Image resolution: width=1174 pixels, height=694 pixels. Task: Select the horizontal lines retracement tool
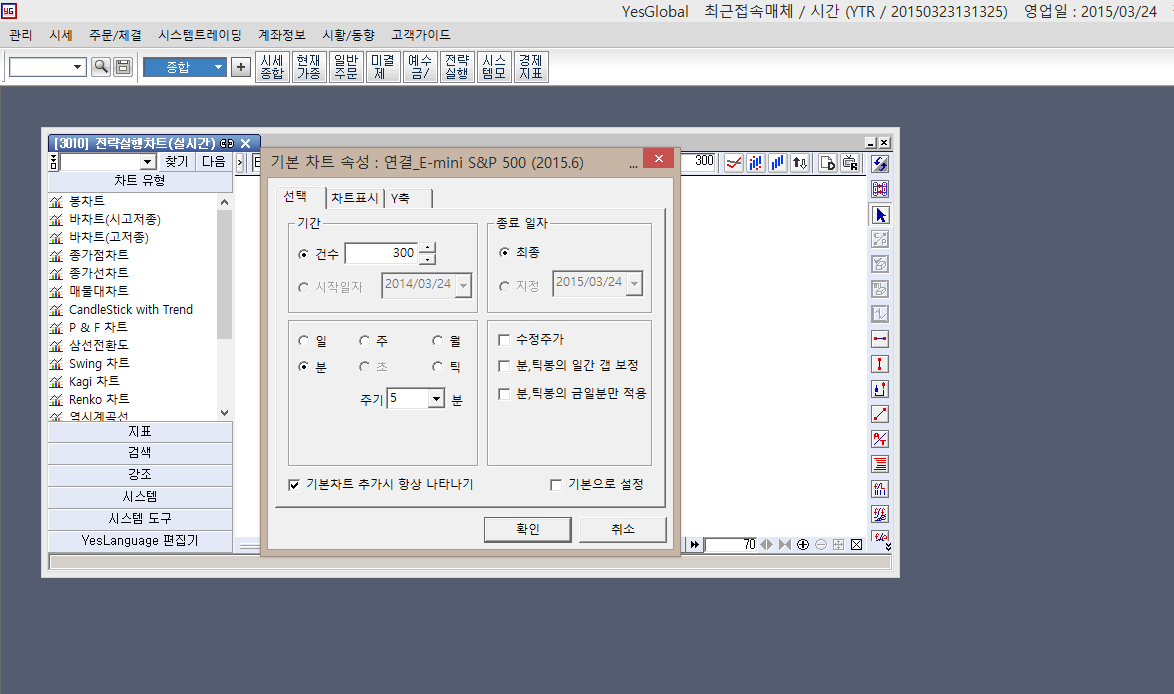880,464
